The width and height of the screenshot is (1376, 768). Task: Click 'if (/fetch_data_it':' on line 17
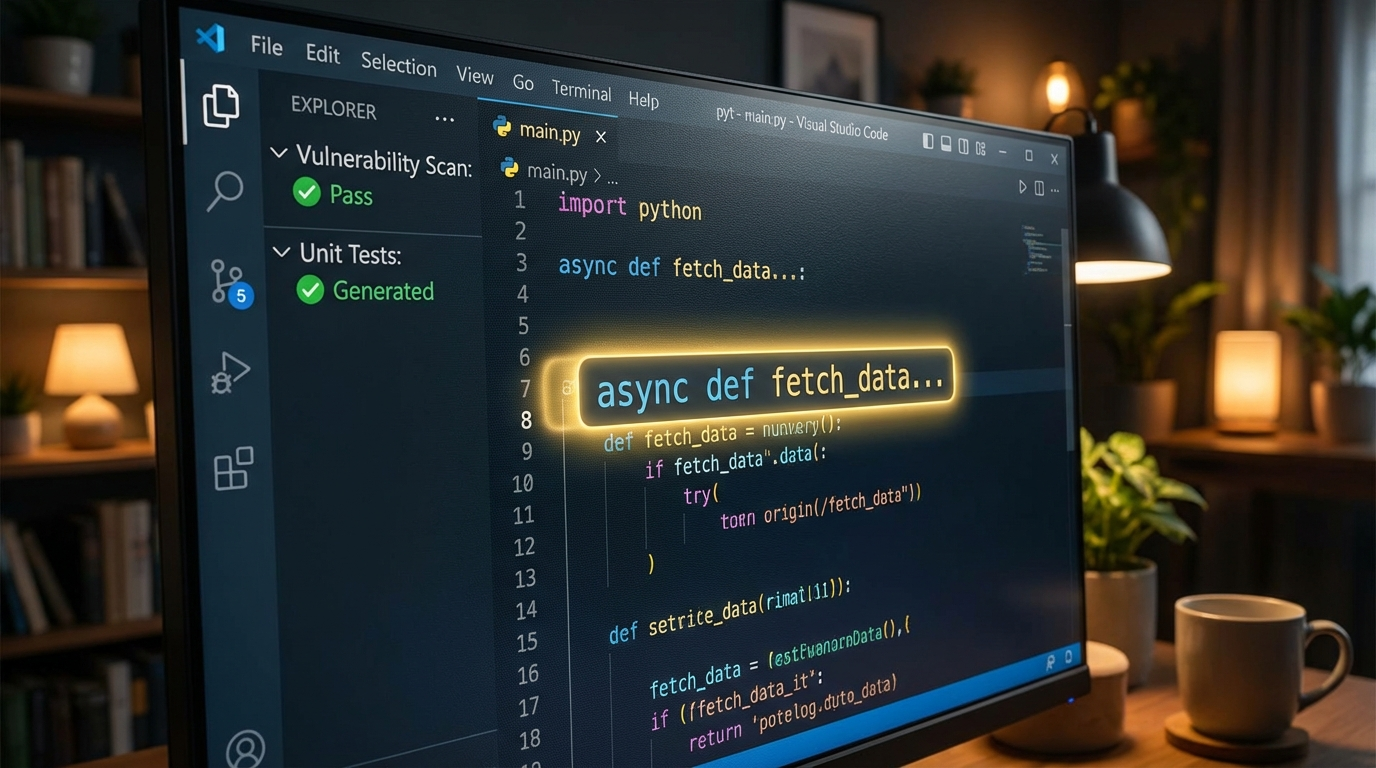coord(737,702)
